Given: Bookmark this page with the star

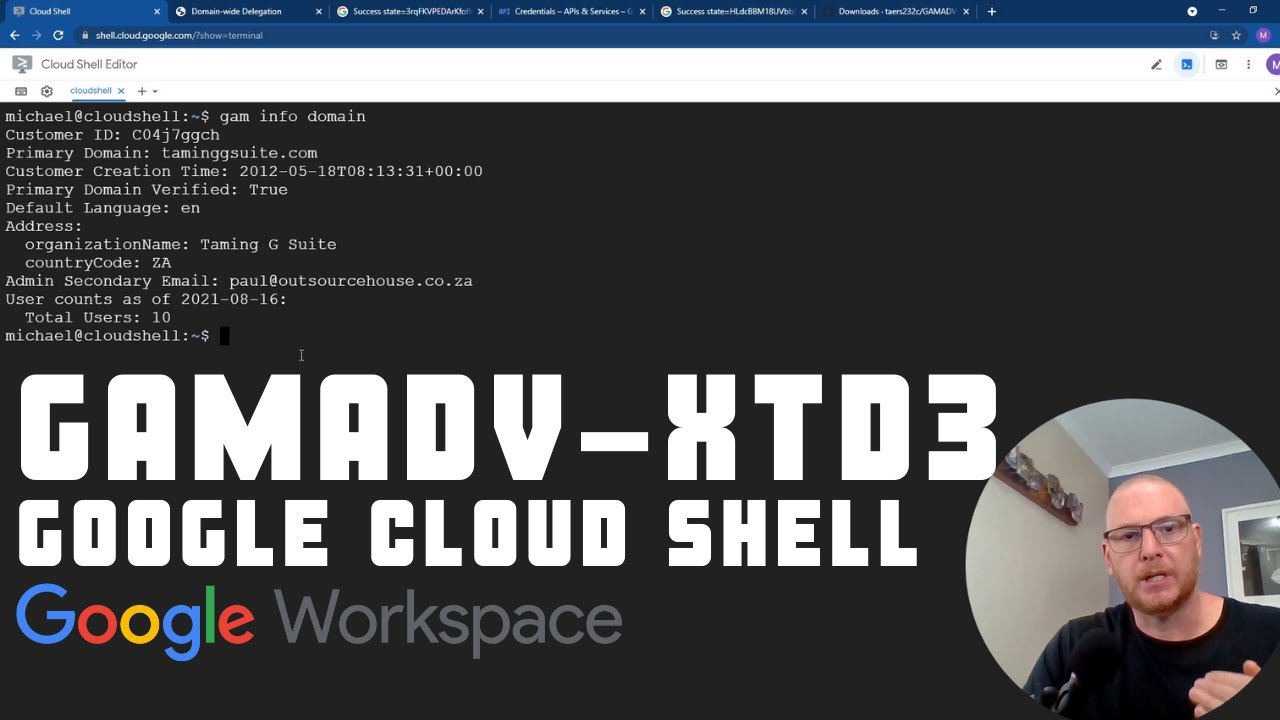Looking at the screenshot, I should pyautogui.click(x=1236, y=35).
